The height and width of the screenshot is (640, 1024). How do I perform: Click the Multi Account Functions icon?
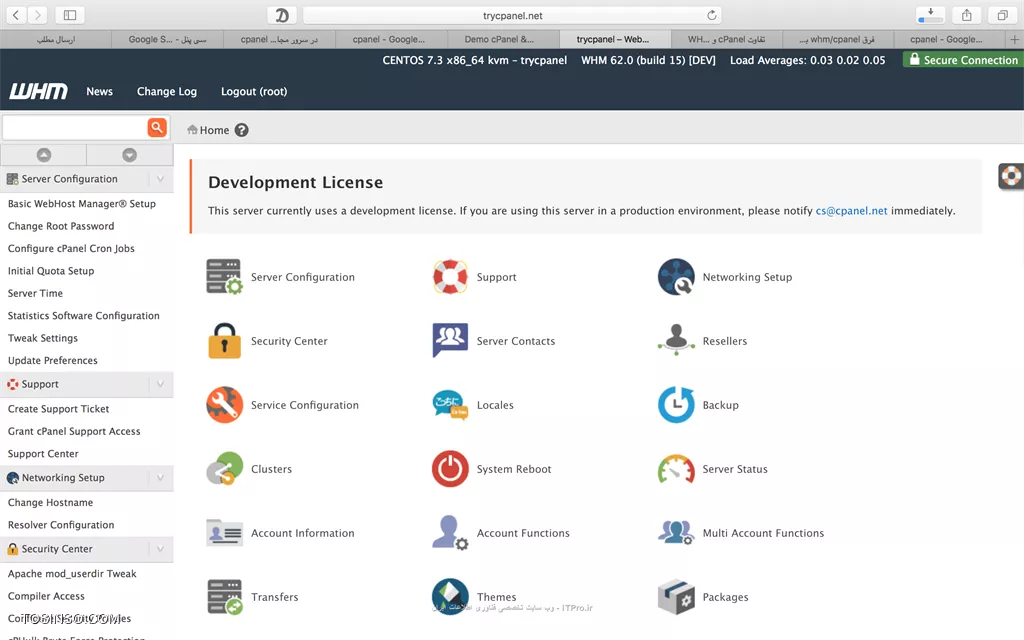coord(676,532)
